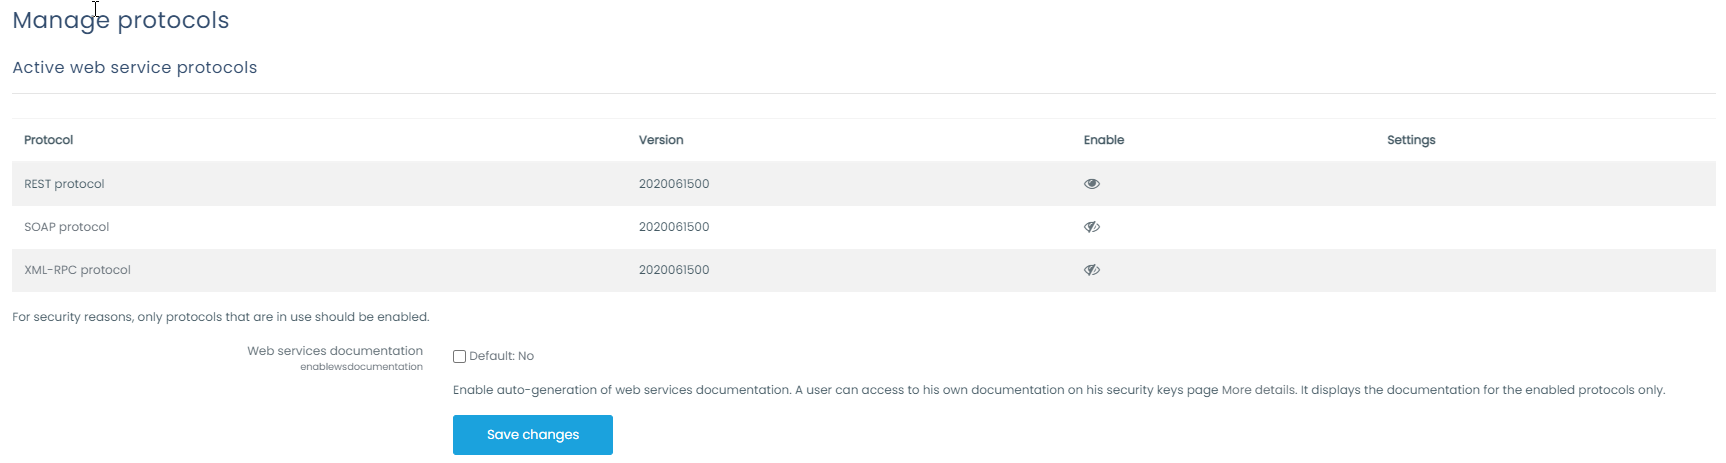The width and height of the screenshot is (1726, 463).
Task: Select the SOAP protocol row name
Action: point(66,227)
